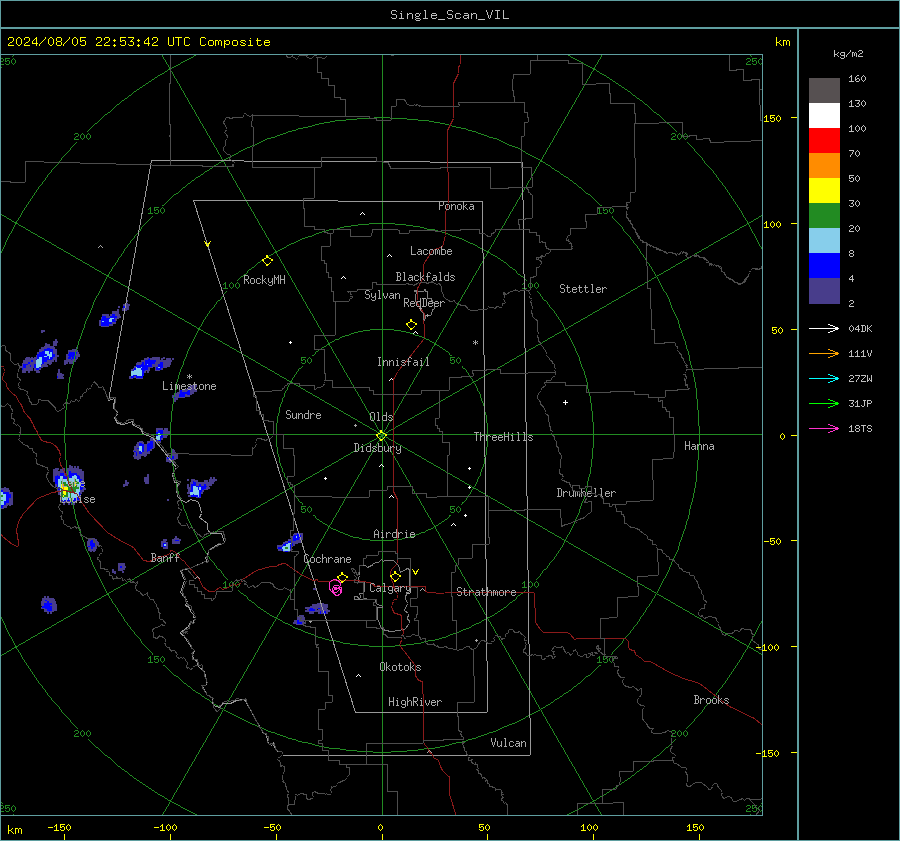This screenshot has width=900, height=841.
Task: Click the blue echo southwest of Calgary
Action: coord(317,609)
